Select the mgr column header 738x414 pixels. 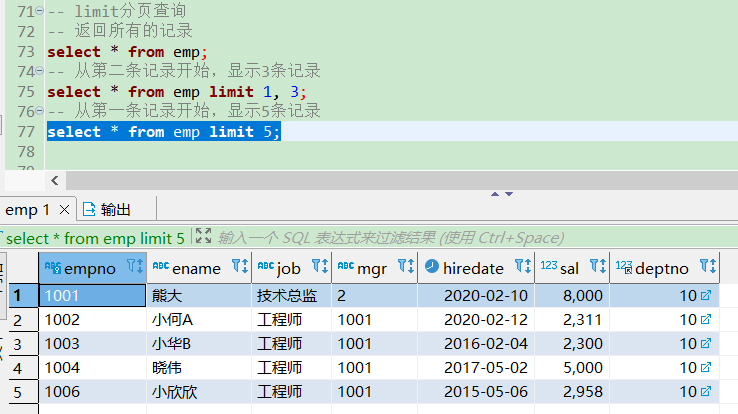pyautogui.click(x=372, y=269)
